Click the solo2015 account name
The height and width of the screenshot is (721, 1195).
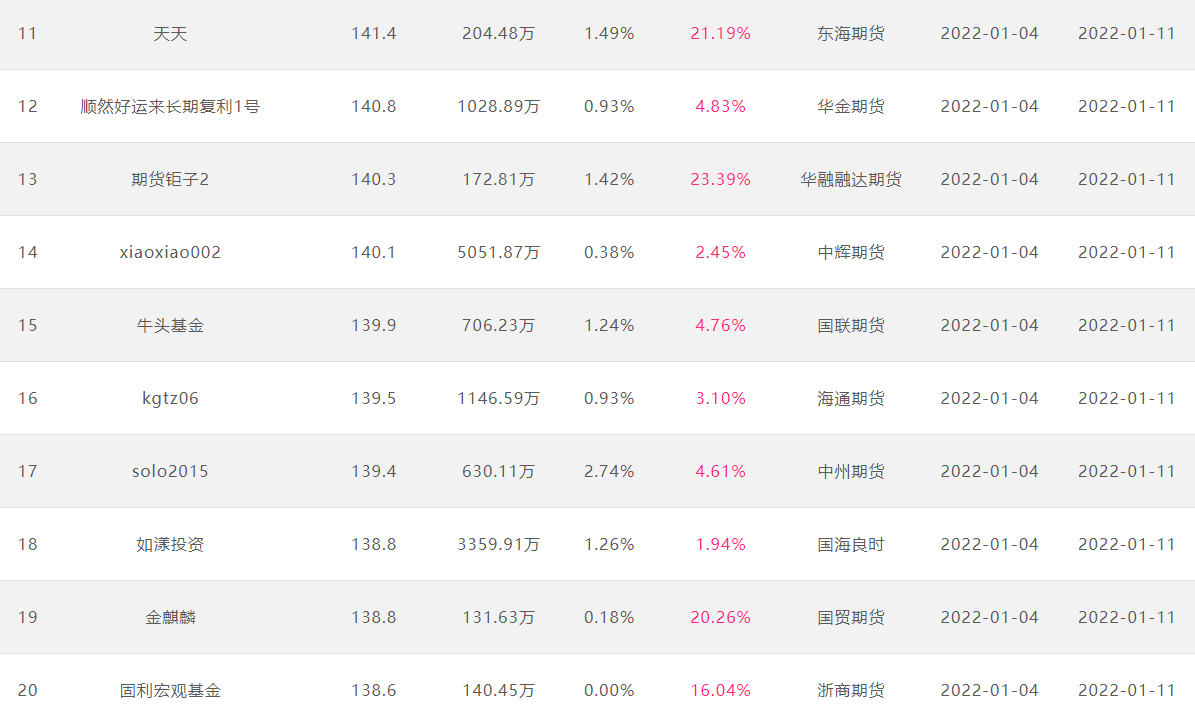coord(170,471)
